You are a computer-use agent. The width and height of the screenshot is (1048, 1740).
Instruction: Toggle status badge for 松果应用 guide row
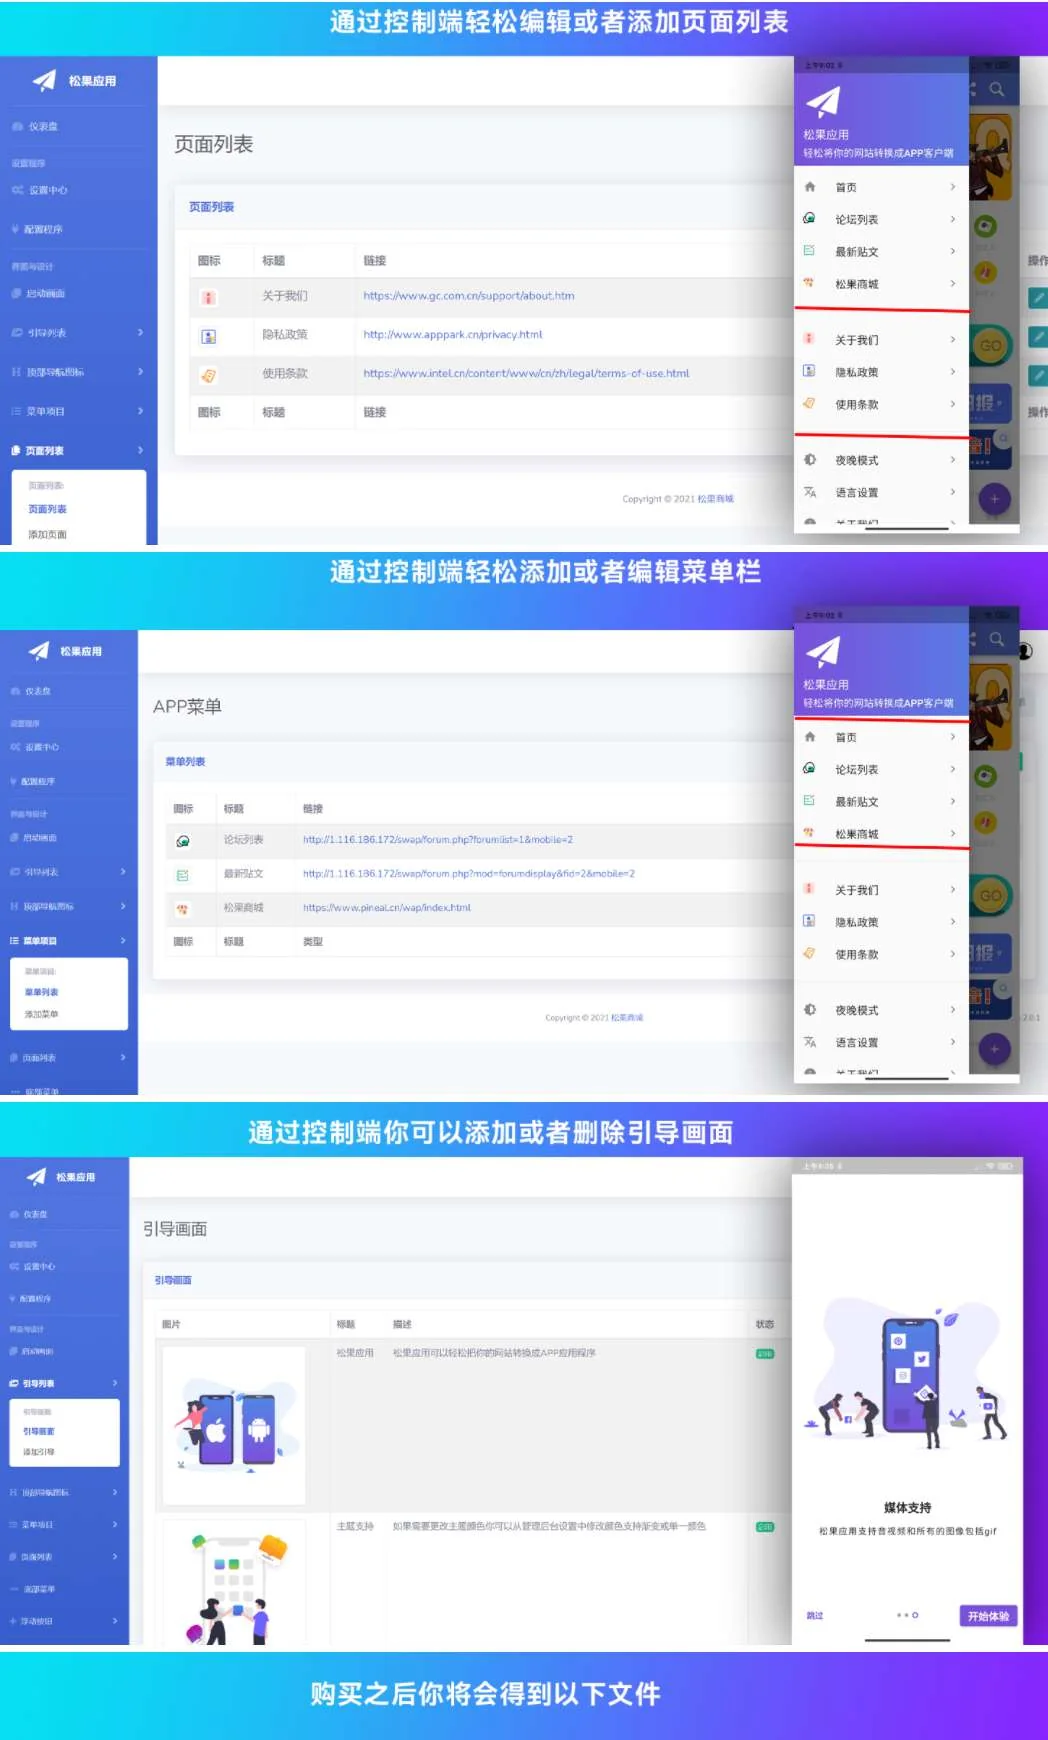pyautogui.click(x=765, y=1354)
